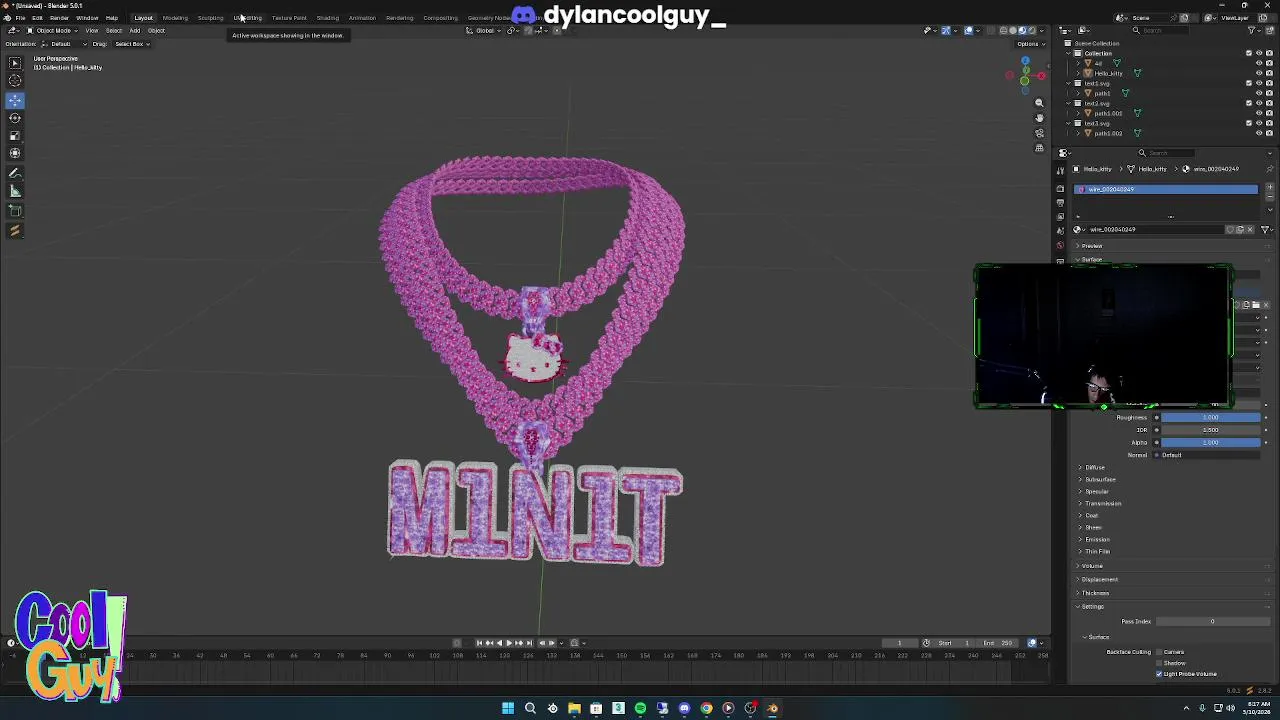The height and width of the screenshot is (720, 1280).
Task: Switch perspective/orthographic grid icon in viewport
Action: click(1039, 148)
